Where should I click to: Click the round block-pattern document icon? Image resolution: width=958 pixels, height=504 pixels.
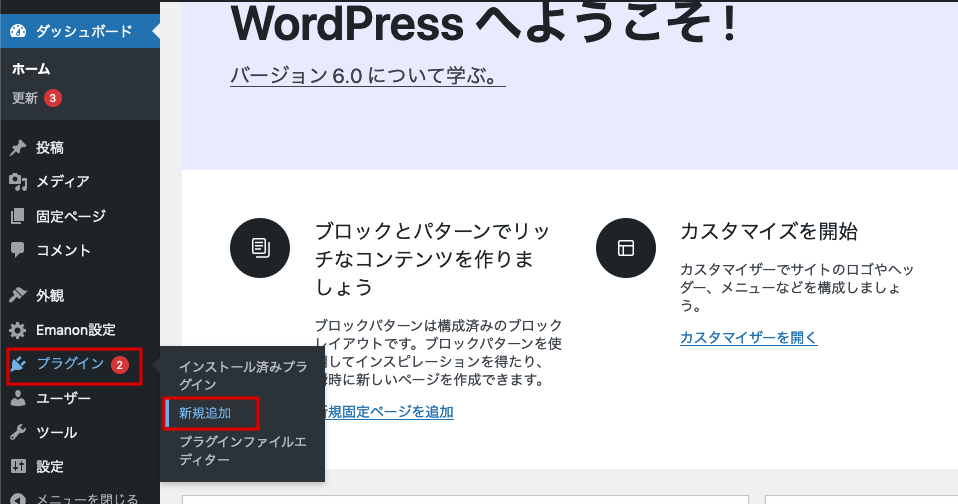[260, 248]
